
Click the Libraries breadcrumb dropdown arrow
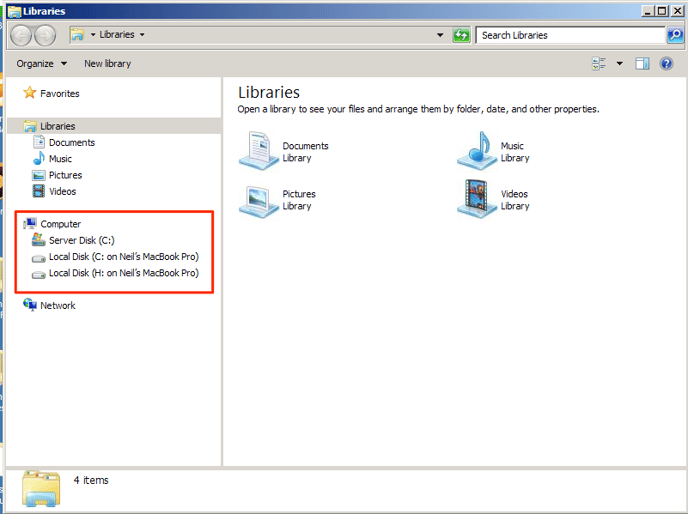pyautogui.click(x=142, y=35)
